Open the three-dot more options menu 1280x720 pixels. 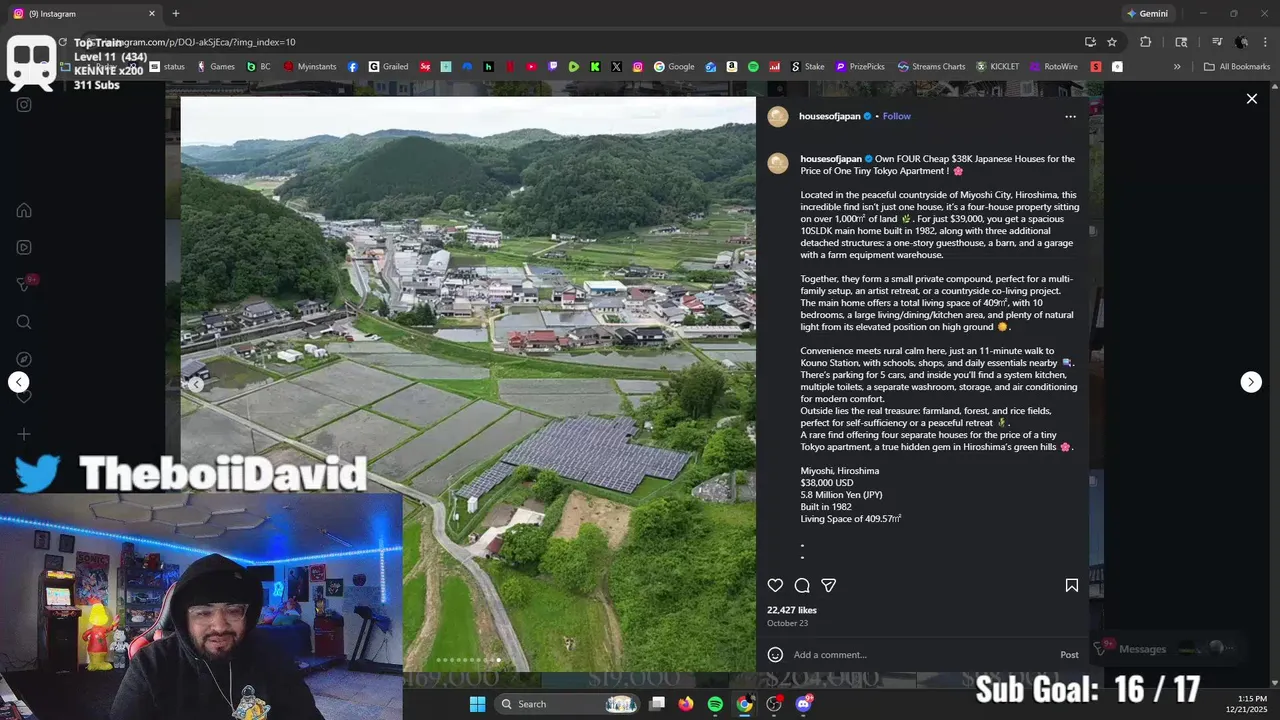(1070, 116)
